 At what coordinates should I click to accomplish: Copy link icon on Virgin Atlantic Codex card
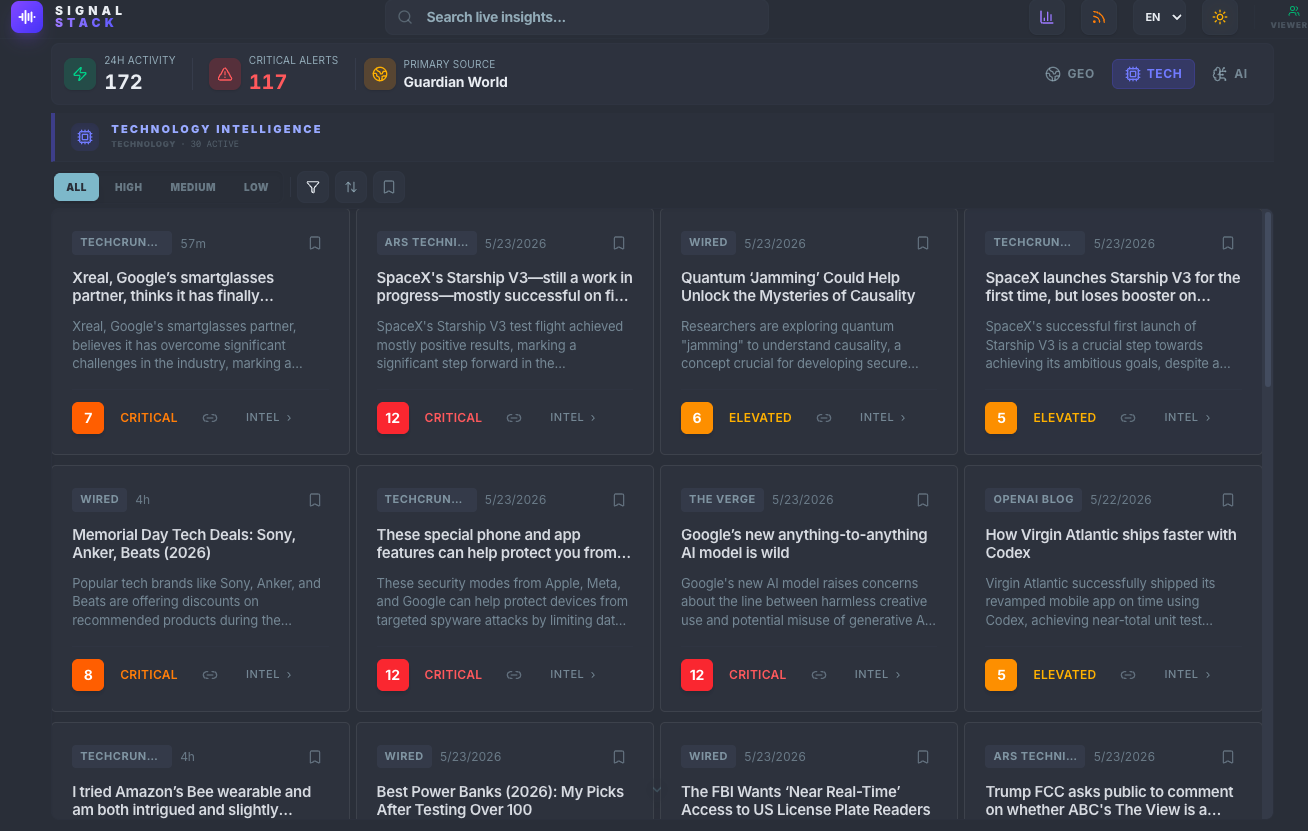click(x=1128, y=675)
